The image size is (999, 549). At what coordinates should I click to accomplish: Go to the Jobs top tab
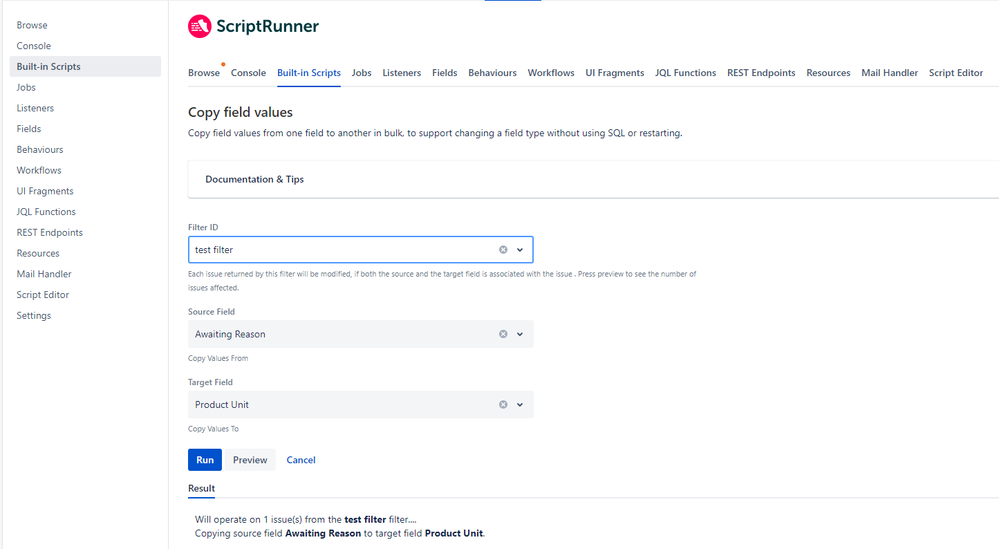(x=361, y=73)
